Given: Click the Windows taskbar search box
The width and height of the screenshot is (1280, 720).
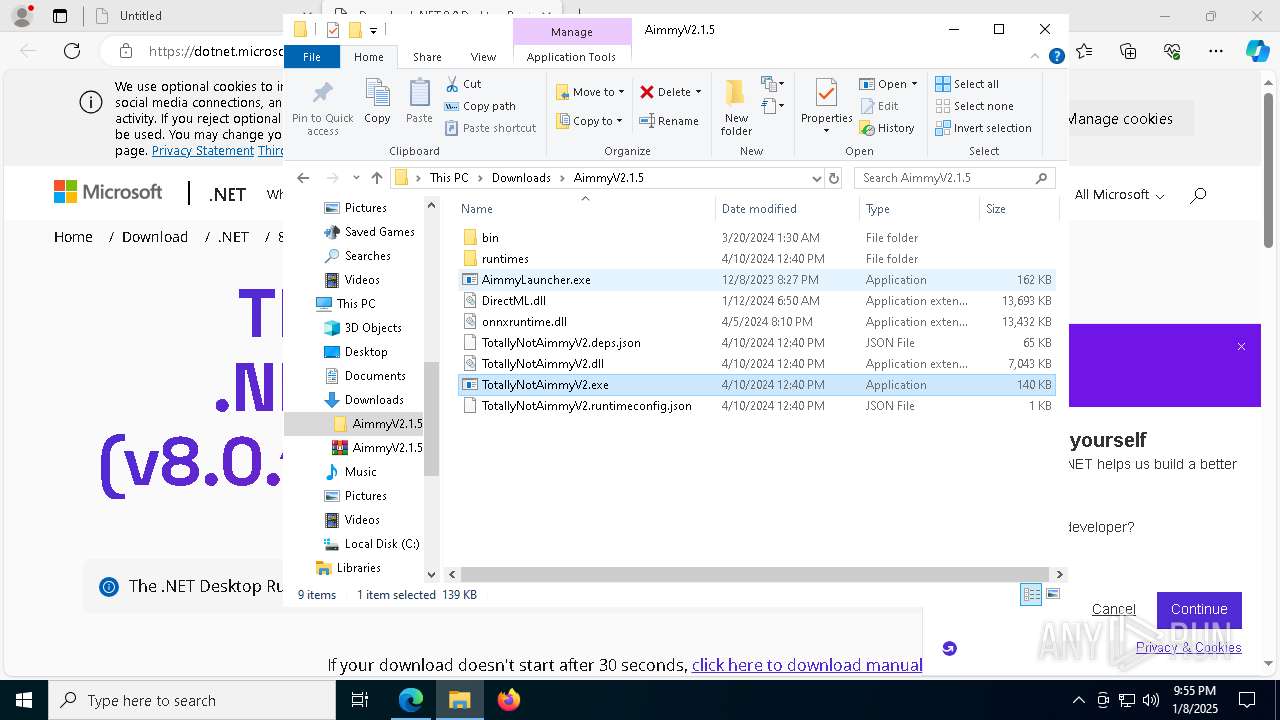Looking at the screenshot, I should [x=192, y=700].
